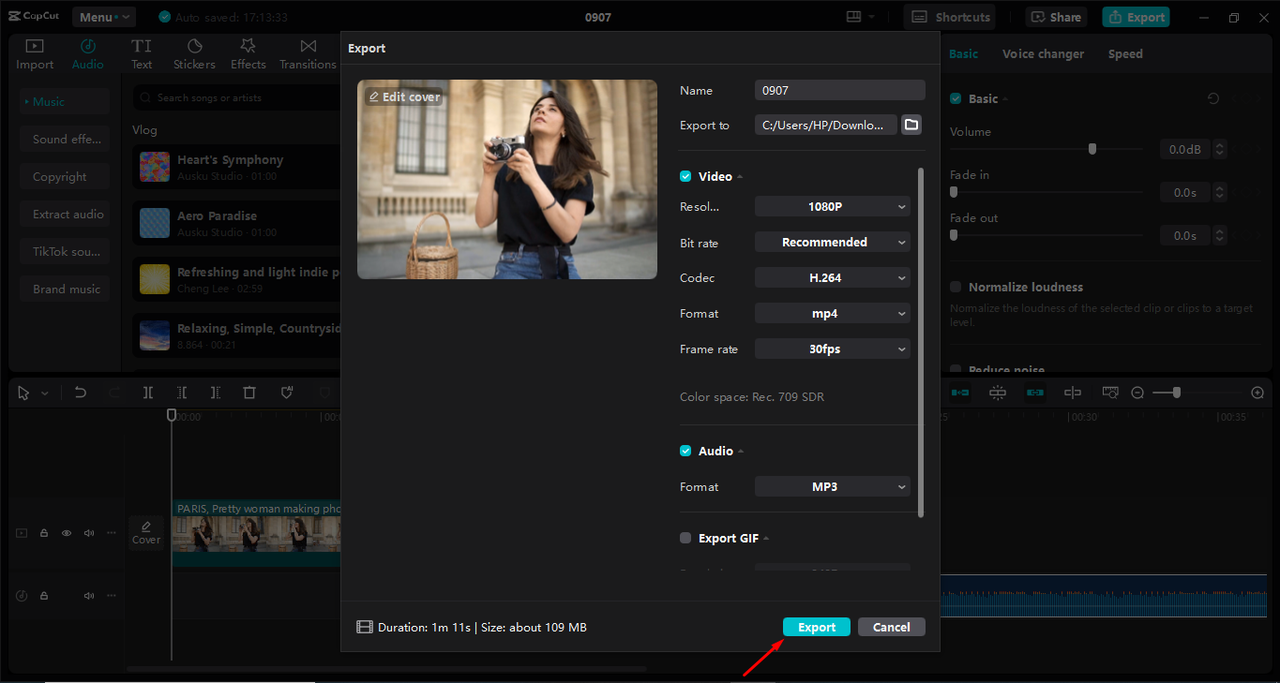Image resolution: width=1280 pixels, height=683 pixels.
Task: Open video track more options dots
Action: (x=112, y=533)
